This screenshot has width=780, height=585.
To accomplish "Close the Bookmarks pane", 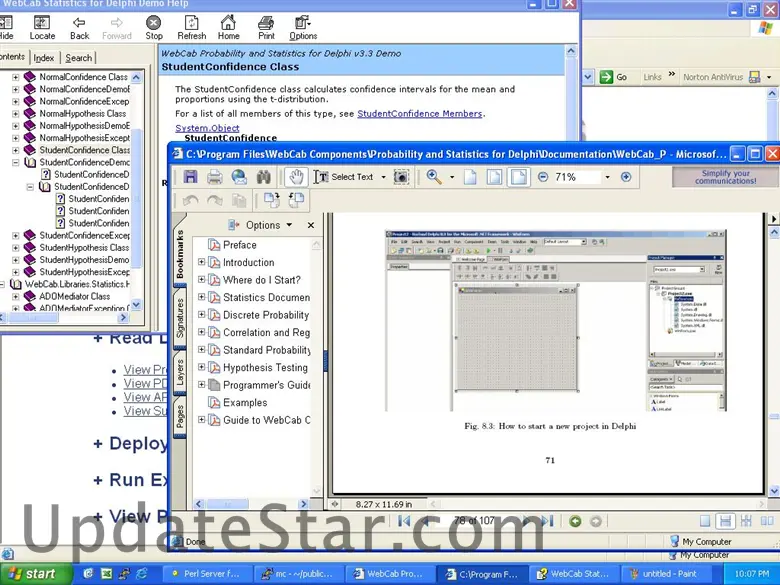I will (x=311, y=225).
